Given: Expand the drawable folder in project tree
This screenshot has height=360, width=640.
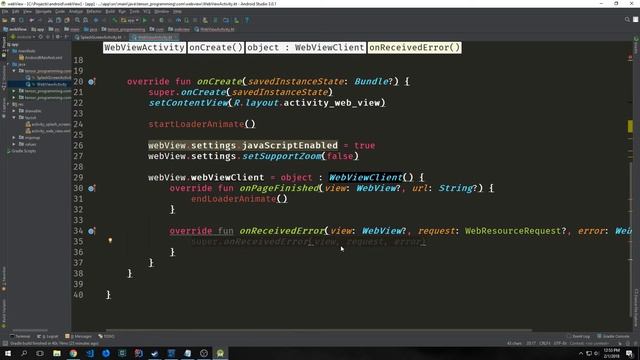Looking at the screenshot, I should point(14,111).
